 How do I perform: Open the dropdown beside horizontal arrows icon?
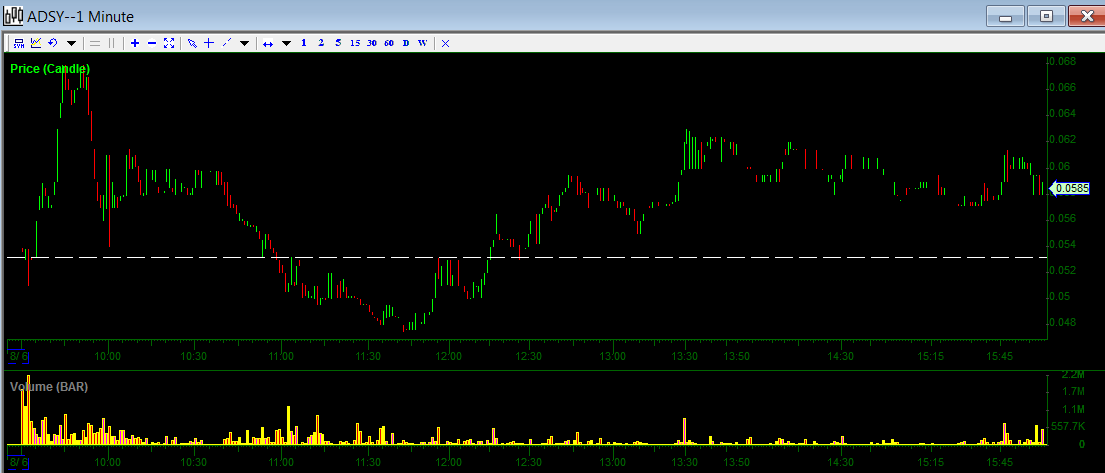coord(286,43)
